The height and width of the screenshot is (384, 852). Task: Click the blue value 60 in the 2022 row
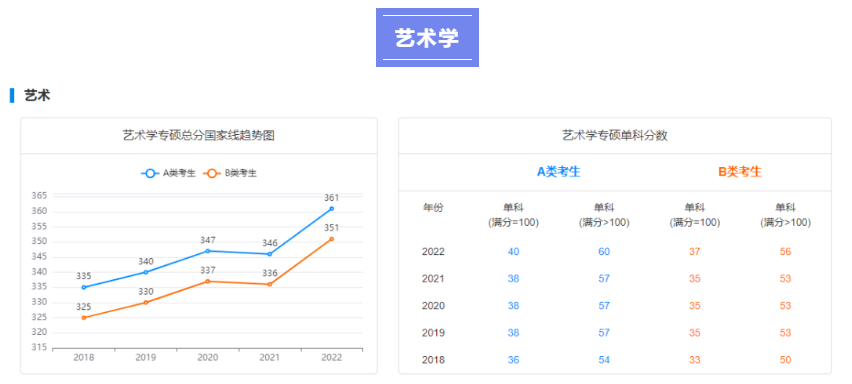click(604, 251)
